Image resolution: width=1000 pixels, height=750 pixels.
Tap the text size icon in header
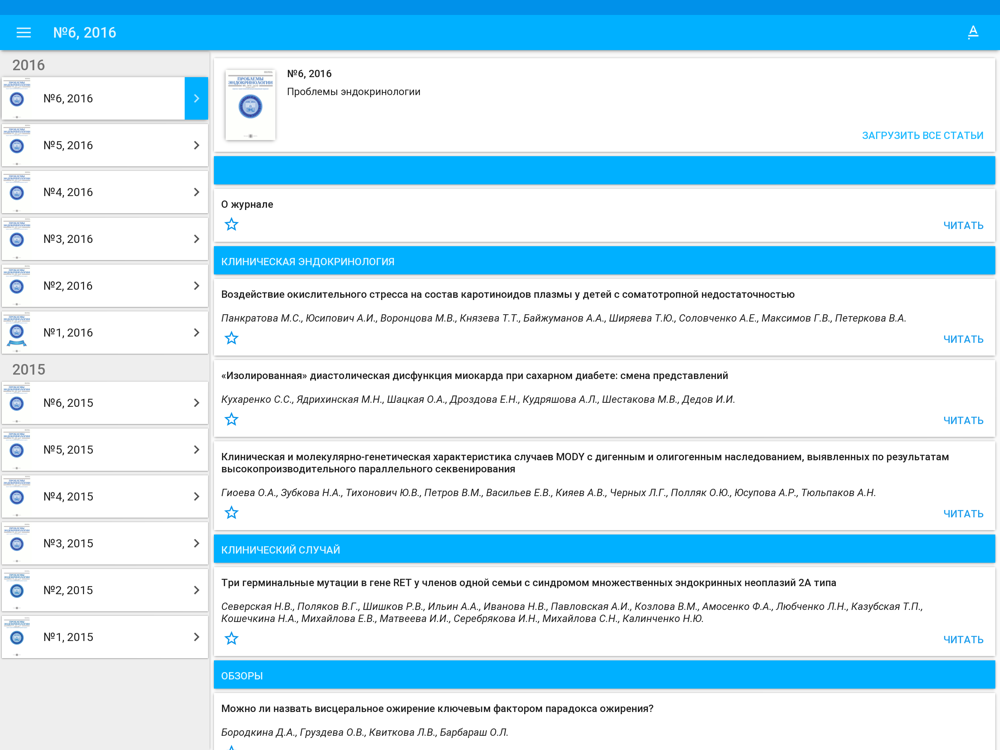pos(973,33)
